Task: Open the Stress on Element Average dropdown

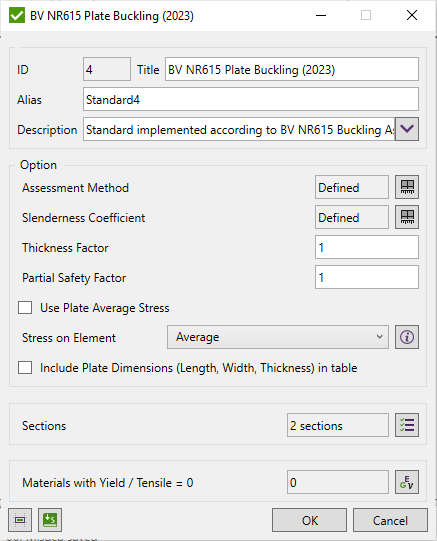Action: point(278,337)
